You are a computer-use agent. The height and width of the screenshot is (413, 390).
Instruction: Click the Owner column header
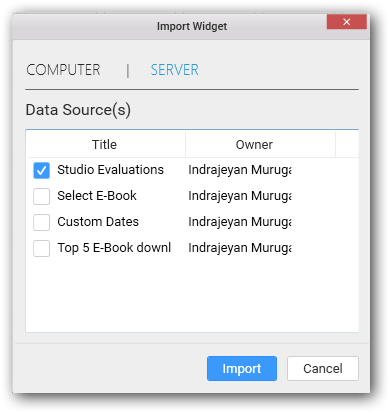[254, 145]
